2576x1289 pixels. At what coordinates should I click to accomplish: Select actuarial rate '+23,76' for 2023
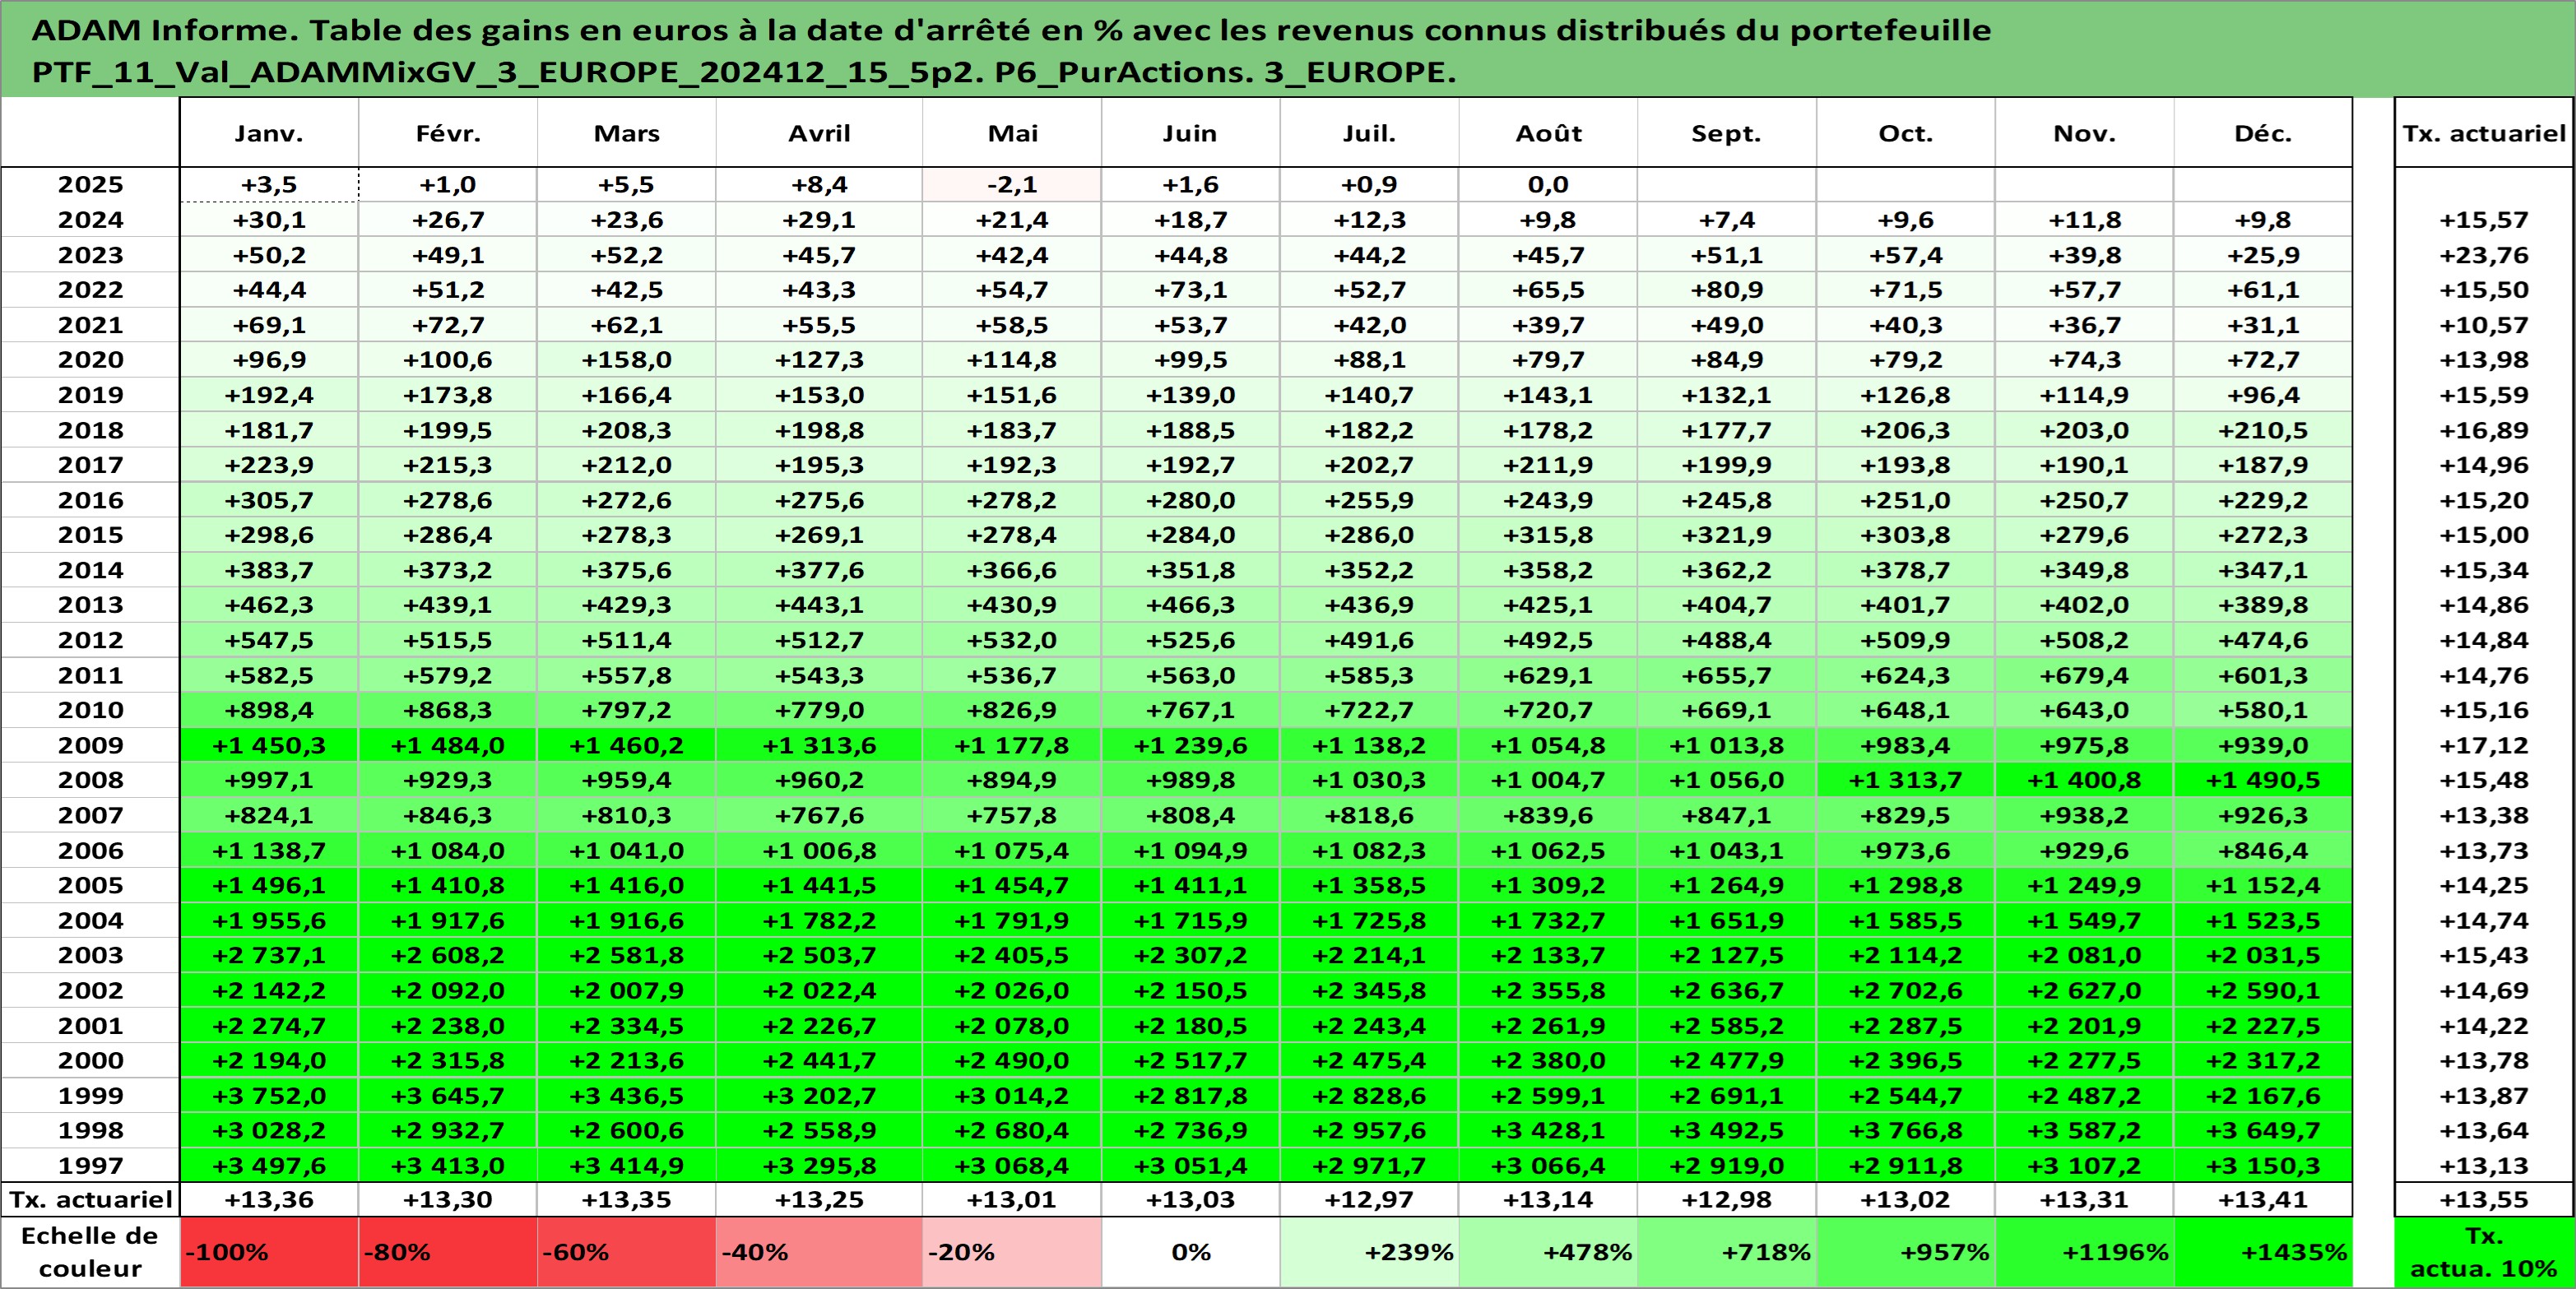pyautogui.click(x=2484, y=255)
